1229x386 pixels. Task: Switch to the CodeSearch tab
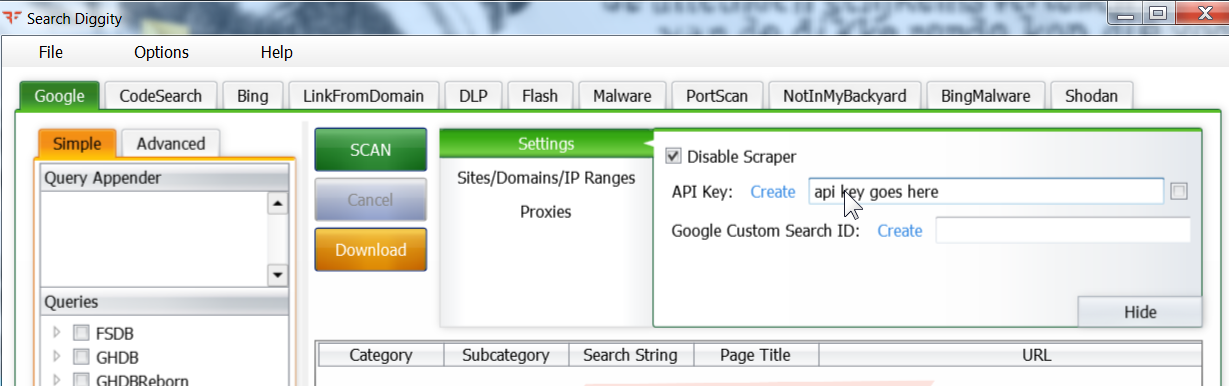point(160,96)
